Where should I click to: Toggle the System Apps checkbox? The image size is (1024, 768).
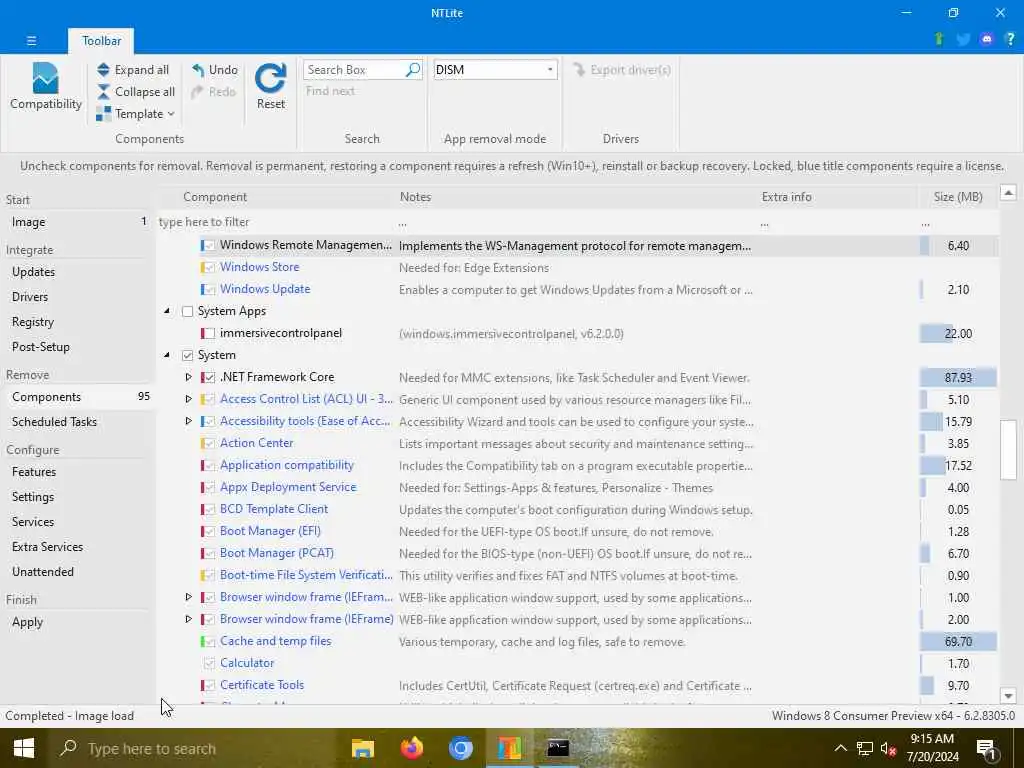(187, 312)
